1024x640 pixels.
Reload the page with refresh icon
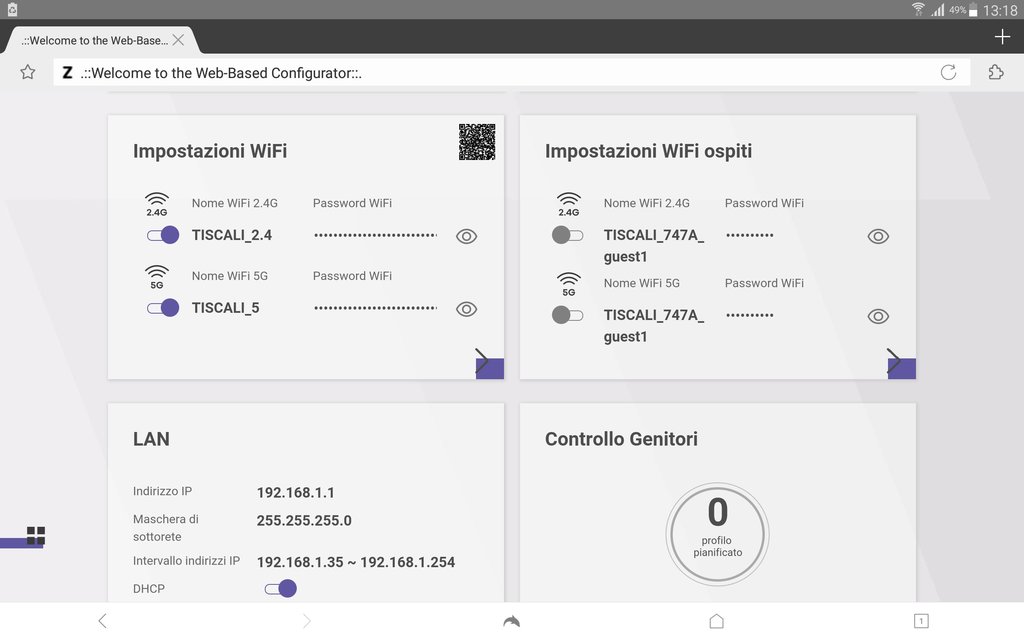(x=948, y=72)
